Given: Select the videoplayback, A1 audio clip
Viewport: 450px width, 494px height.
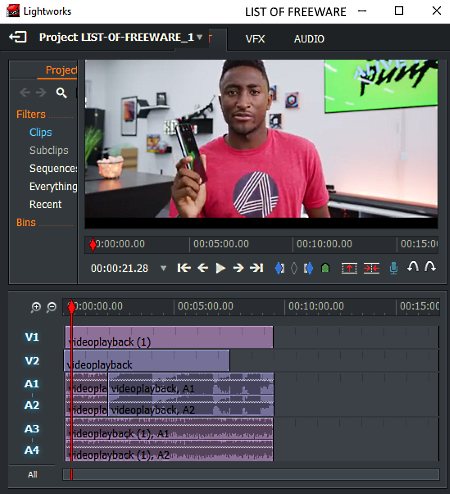Looking at the screenshot, I should [x=191, y=384].
